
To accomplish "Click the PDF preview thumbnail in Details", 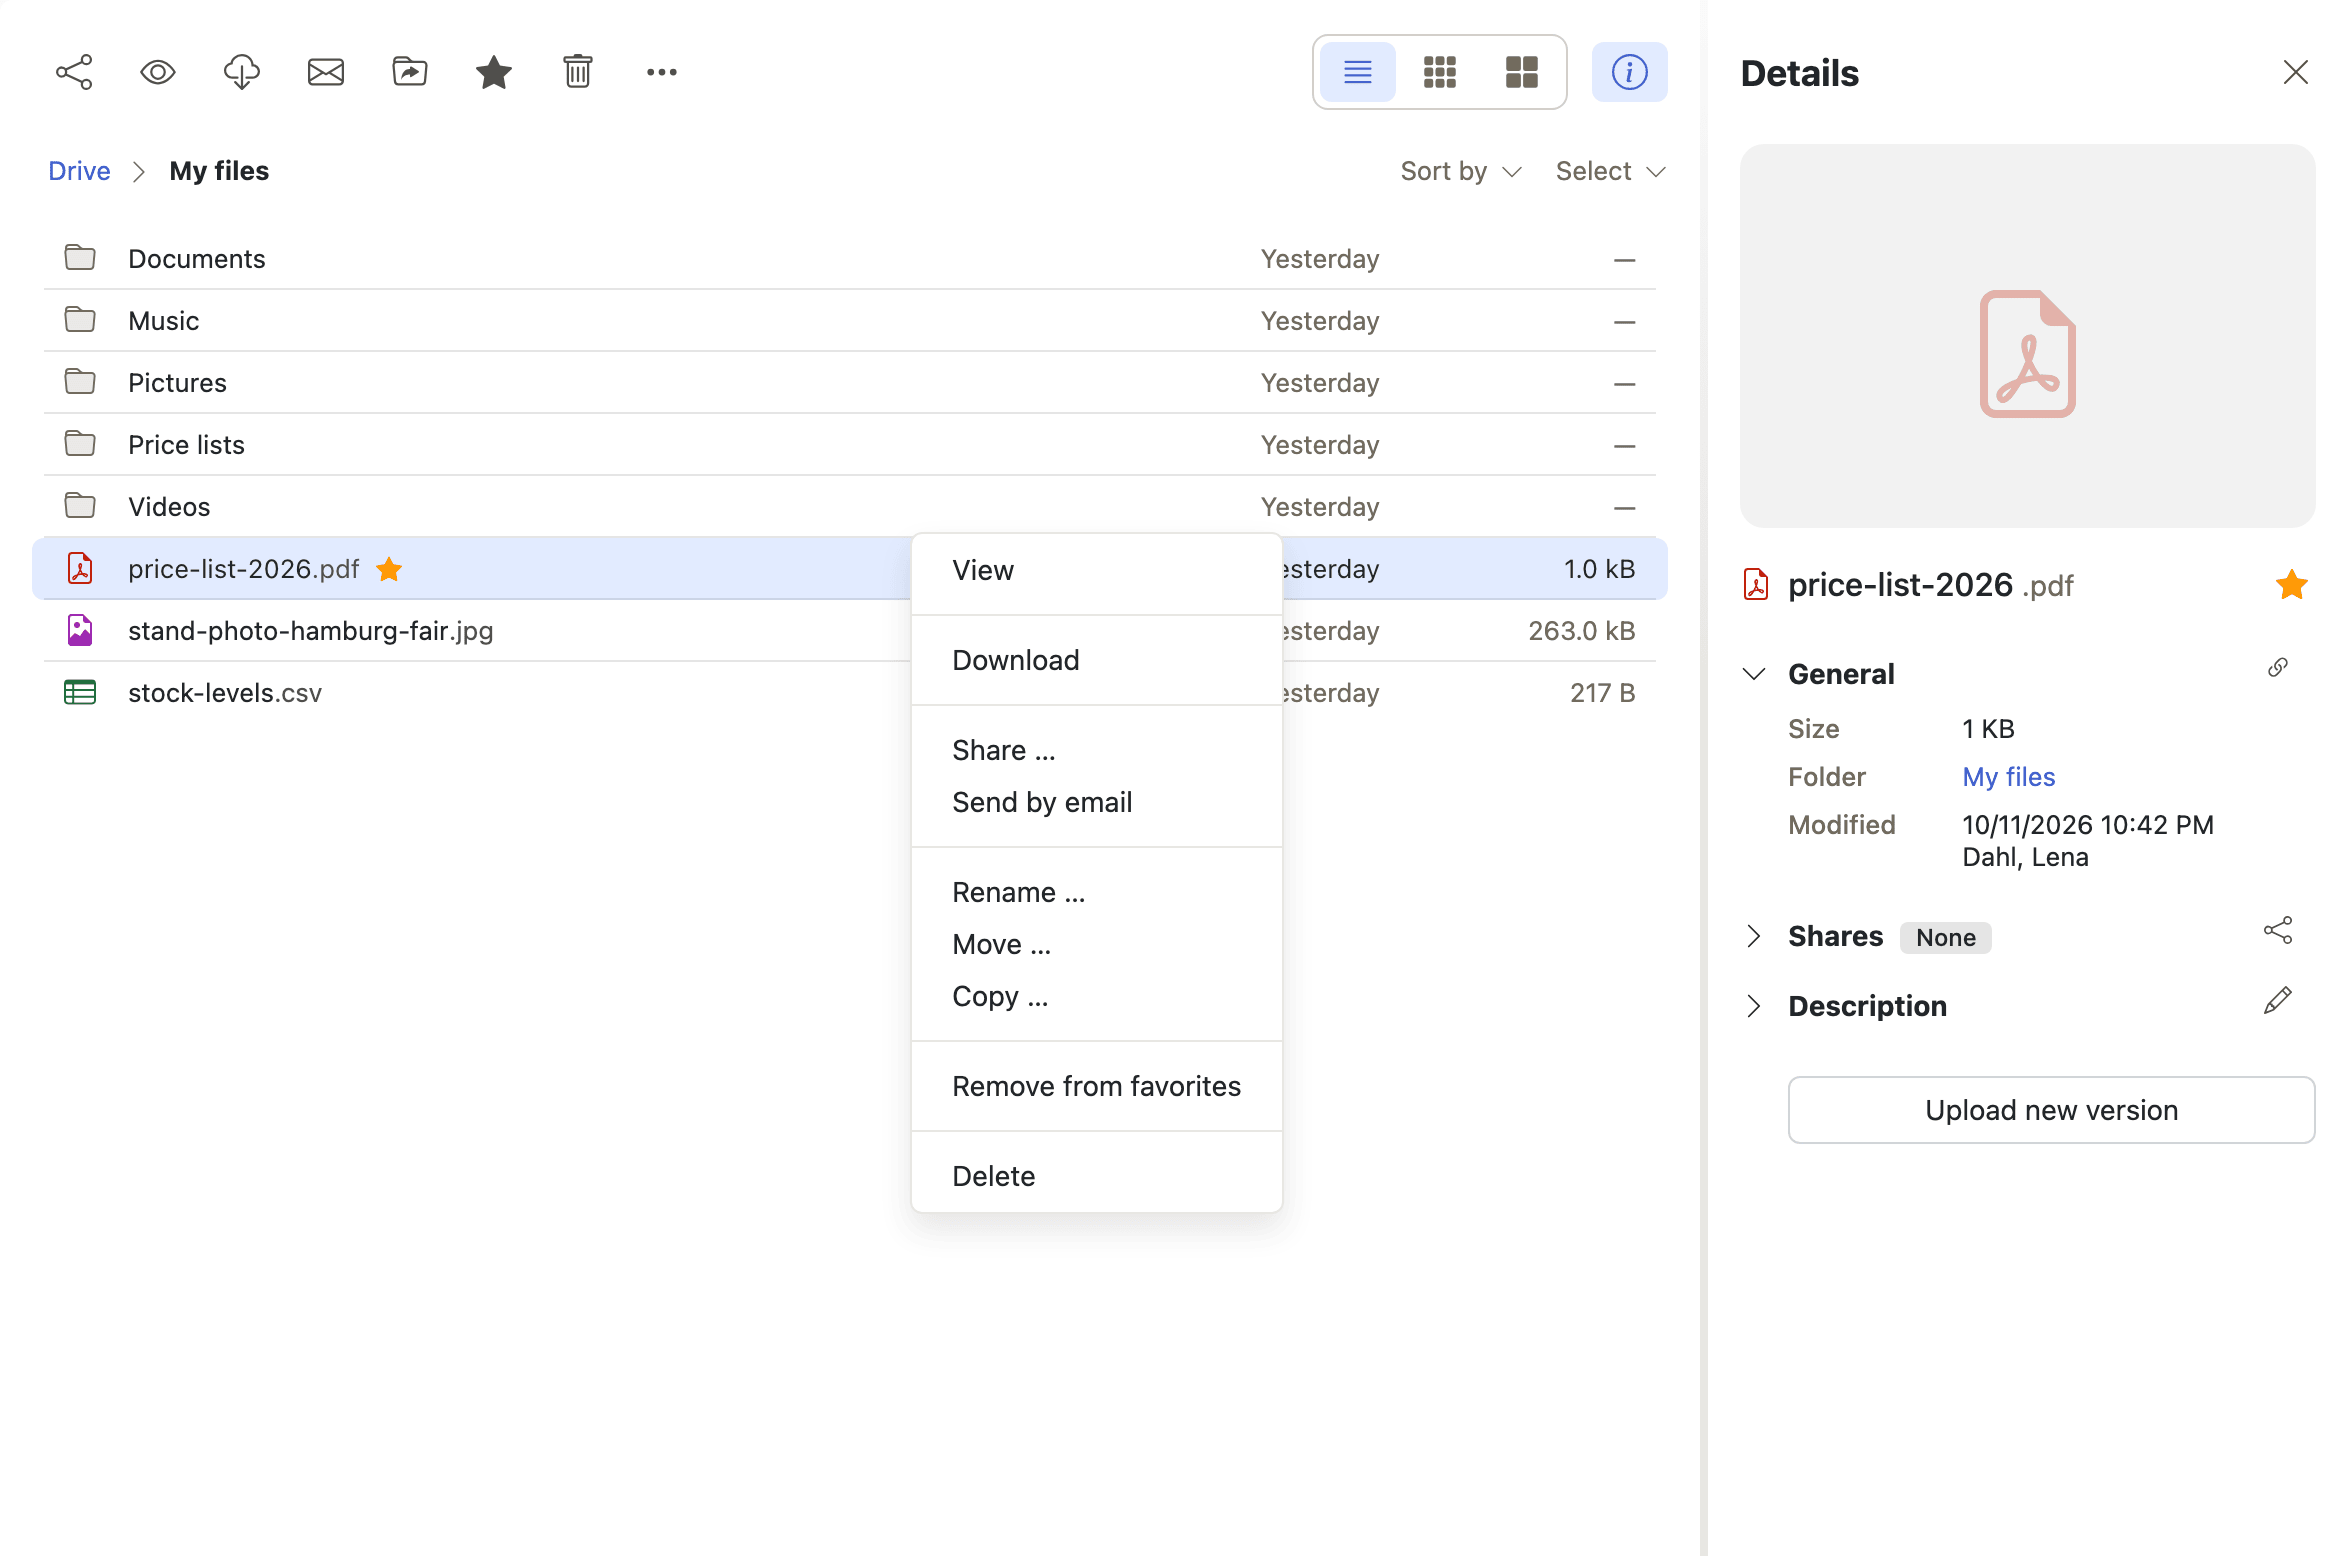I will [x=2028, y=336].
